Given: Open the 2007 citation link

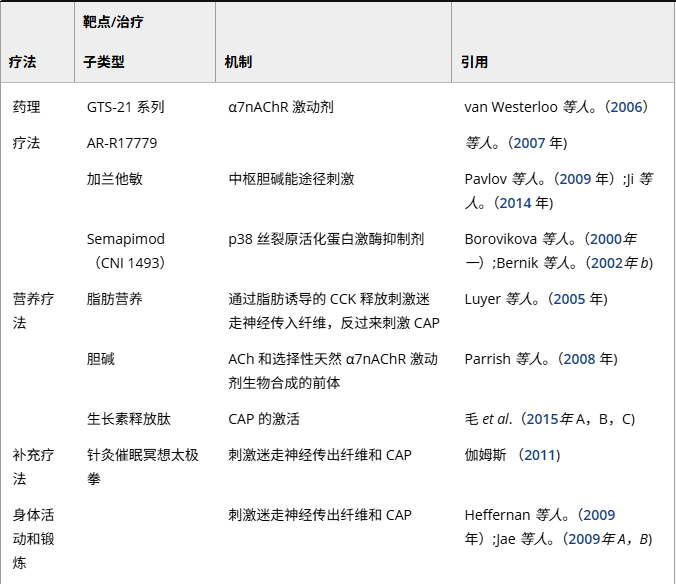Looking at the screenshot, I should (529, 143).
